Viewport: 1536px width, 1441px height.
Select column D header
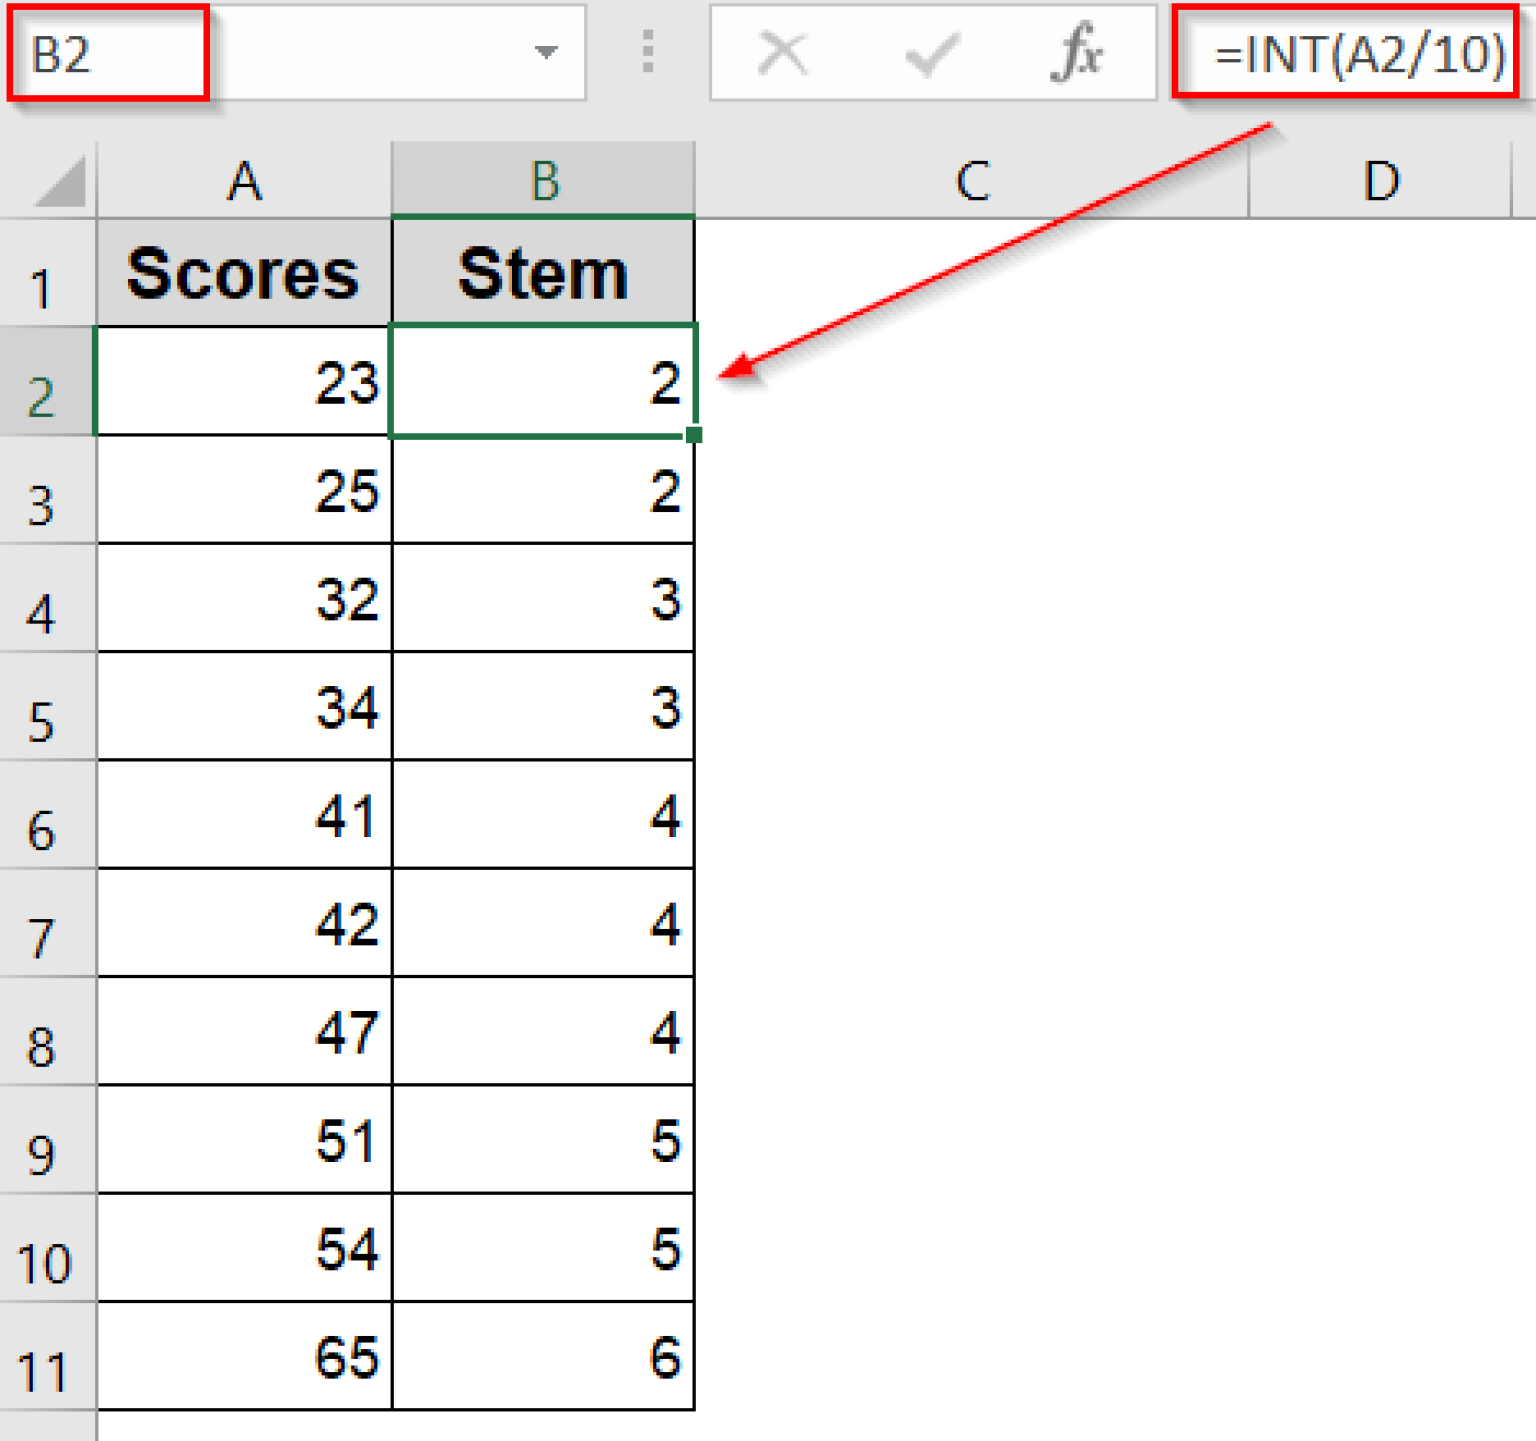click(1382, 180)
